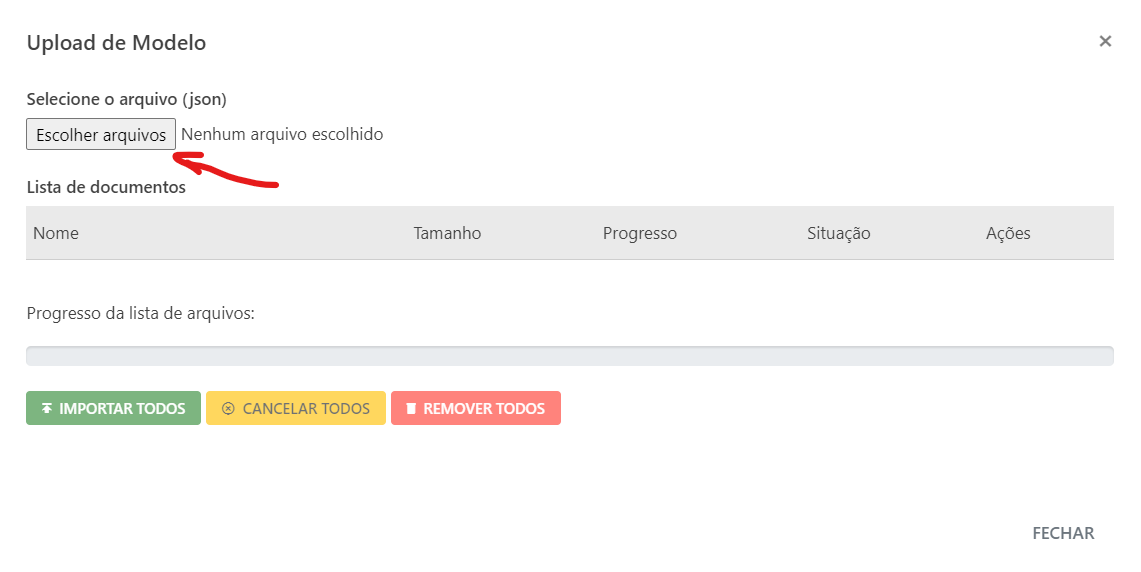Click the Upload de Modelo title
Image resolution: width=1141 pixels, height=572 pixels.
(x=116, y=43)
